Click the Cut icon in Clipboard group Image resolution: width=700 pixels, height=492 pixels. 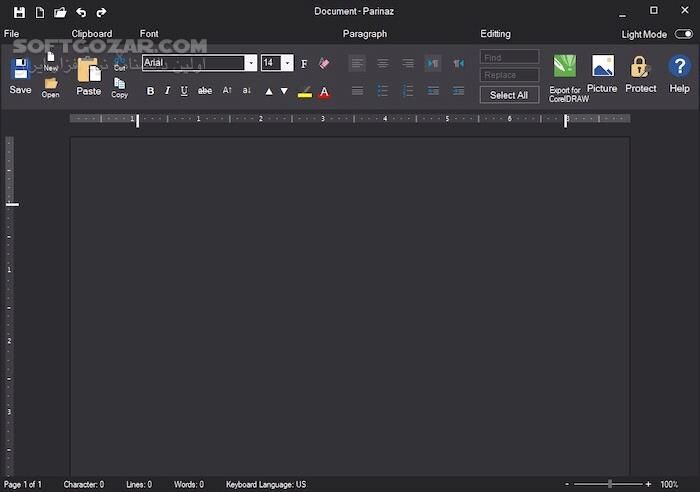coord(119,62)
